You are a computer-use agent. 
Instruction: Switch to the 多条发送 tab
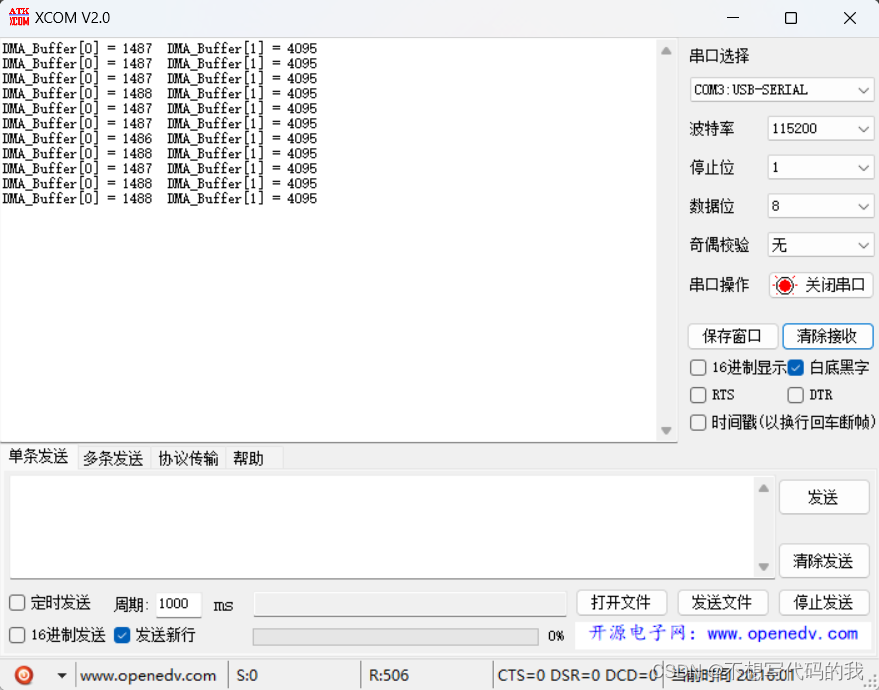(113, 459)
